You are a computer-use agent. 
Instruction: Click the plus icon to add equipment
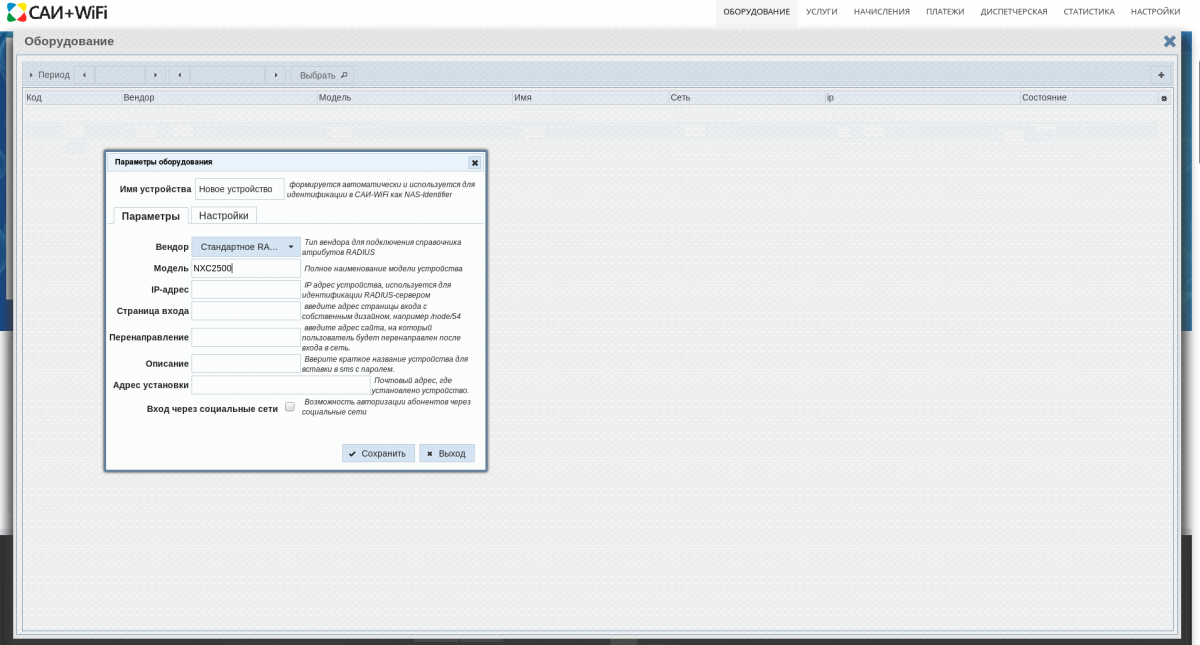tap(1160, 75)
